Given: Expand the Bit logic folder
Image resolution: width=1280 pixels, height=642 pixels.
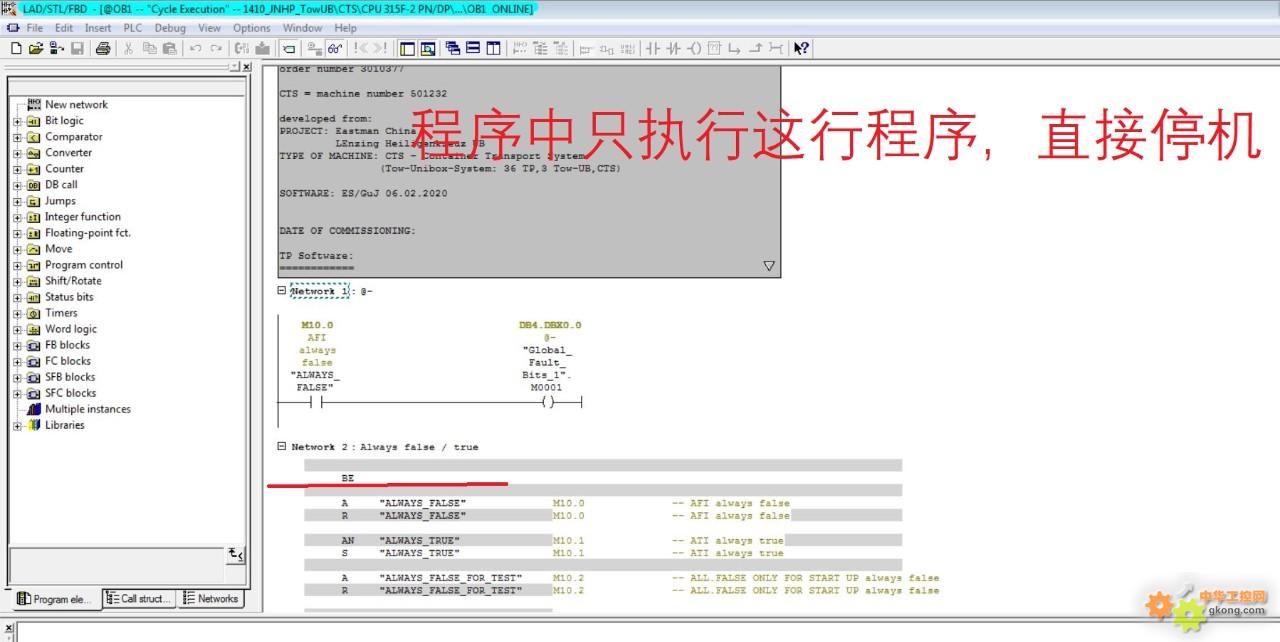Looking at the screenshot, I should click(x=17, y=121).
